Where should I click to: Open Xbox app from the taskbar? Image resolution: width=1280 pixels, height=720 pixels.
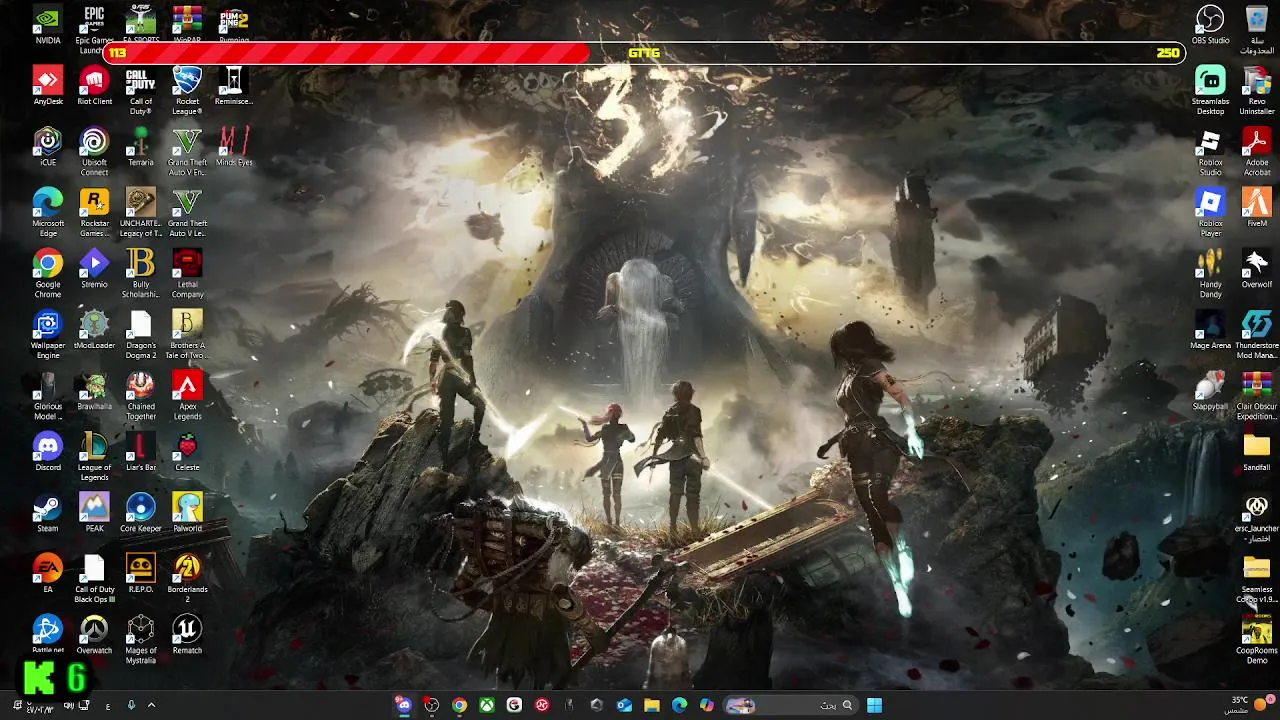(x=486, y=705)
